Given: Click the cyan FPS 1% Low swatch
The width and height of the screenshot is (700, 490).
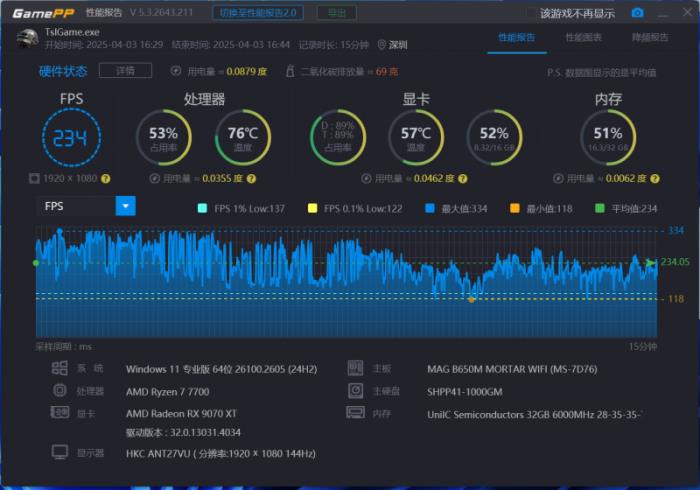Looking at the screenshot, I should pyautogui.click(x=202, y=208).
